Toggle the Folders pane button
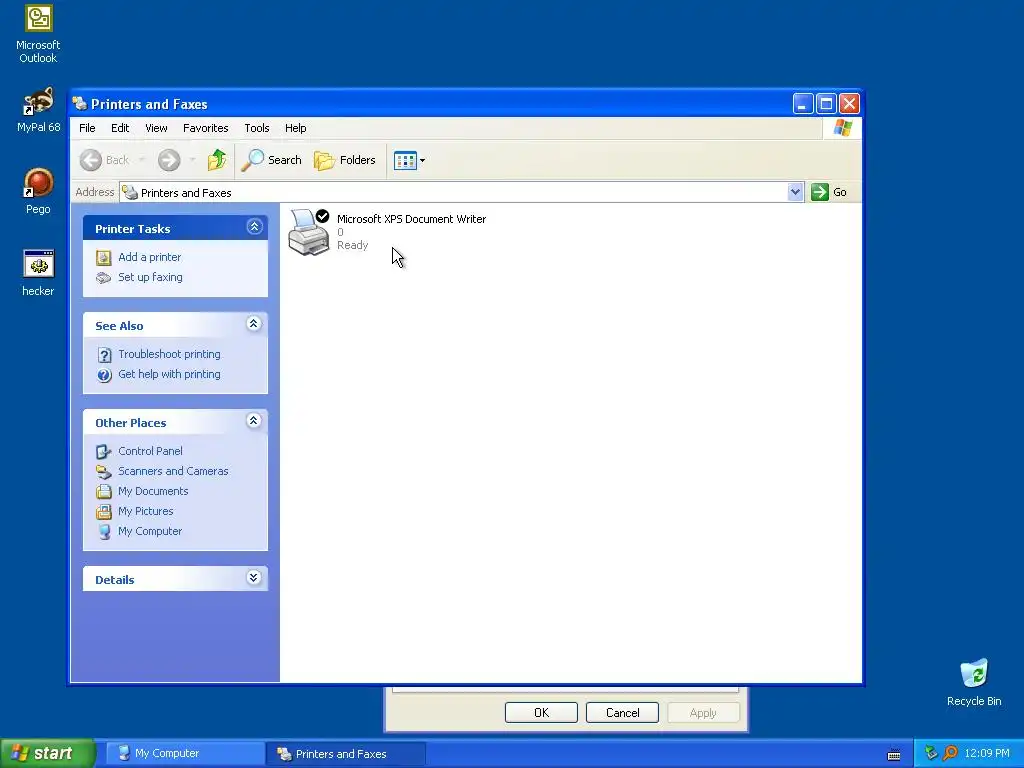1024x768 pixels. [x=345, y=160]
